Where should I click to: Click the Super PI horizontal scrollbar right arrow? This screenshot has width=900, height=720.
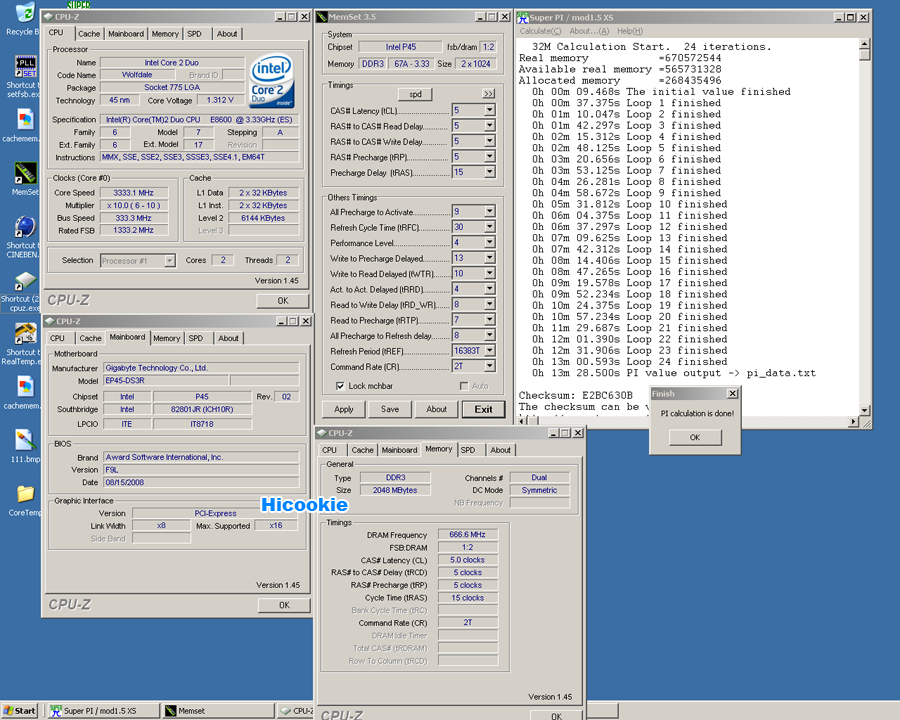854,421
